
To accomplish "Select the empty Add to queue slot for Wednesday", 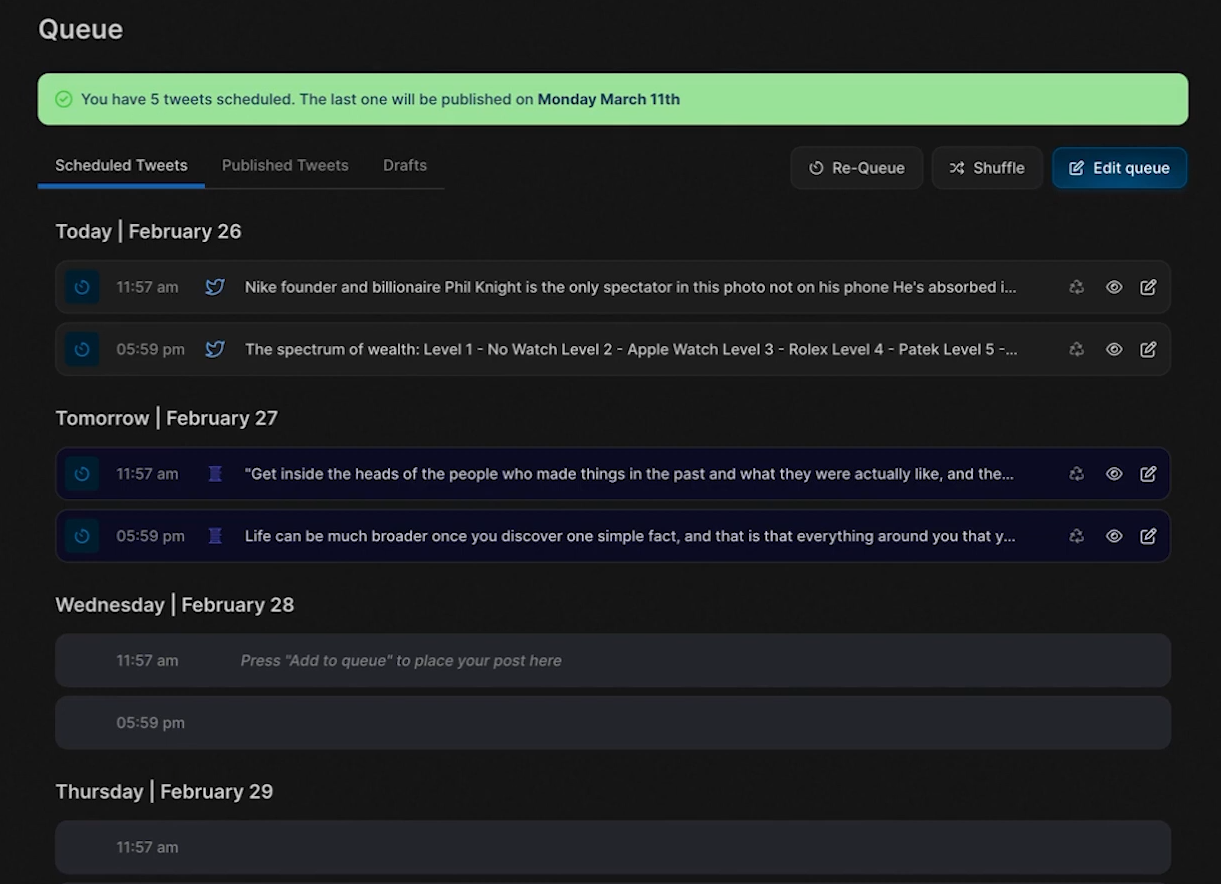I will pos(612,660).
